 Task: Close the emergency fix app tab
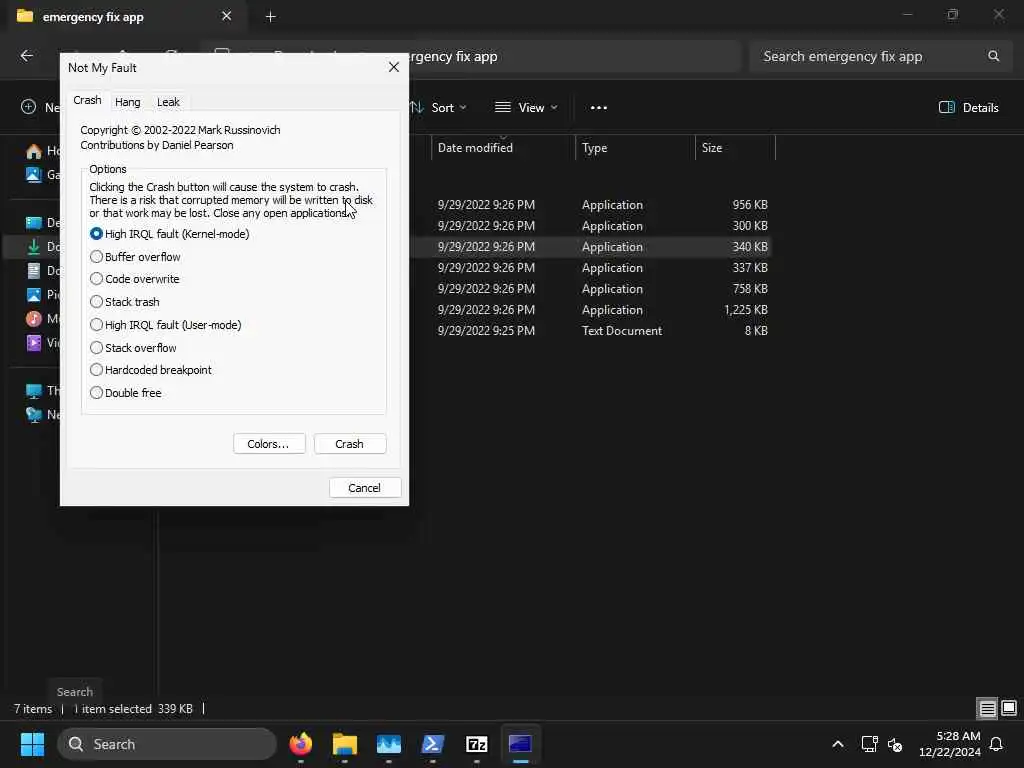(x=226, y=16)
